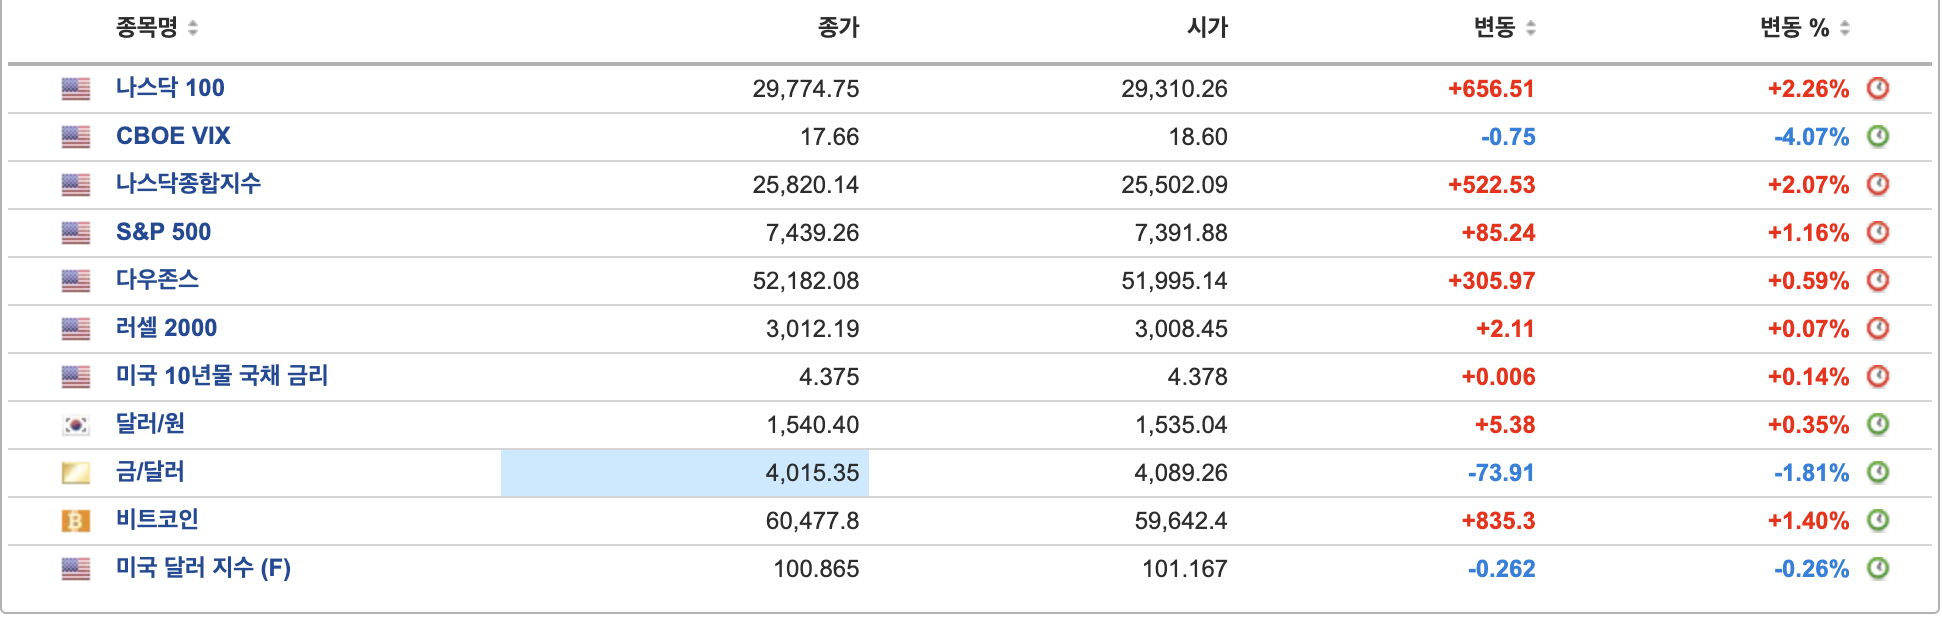1942x626 pixels.
Task: Sort by the 종목명 column arrows
Action: pos(193,28)
